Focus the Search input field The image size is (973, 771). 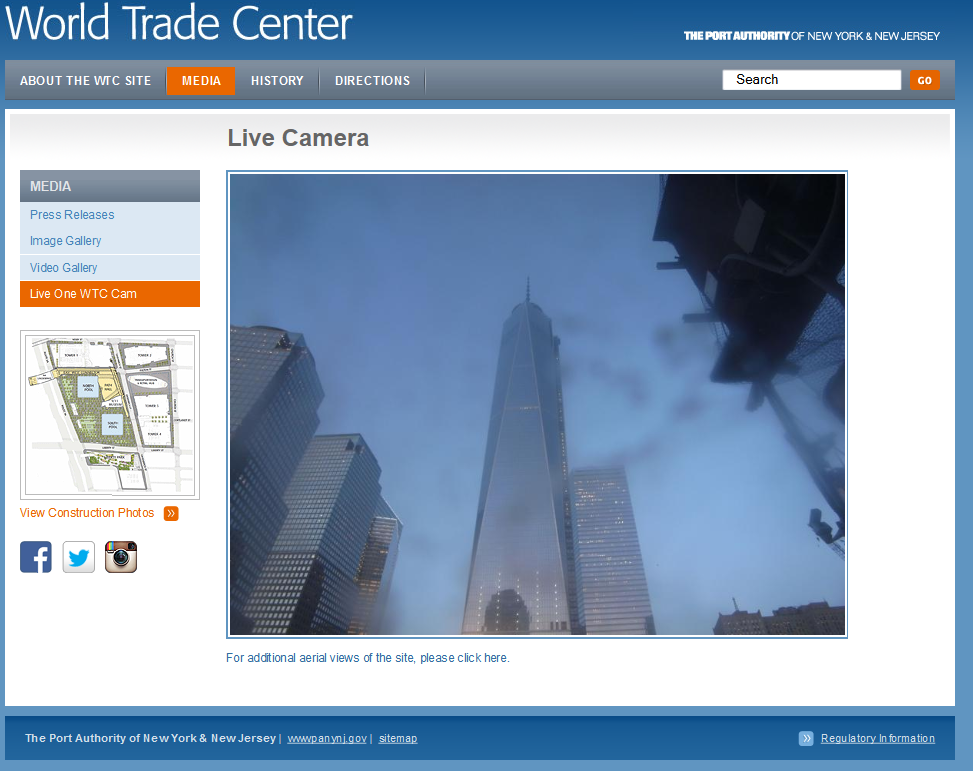[x=812, y=79]
